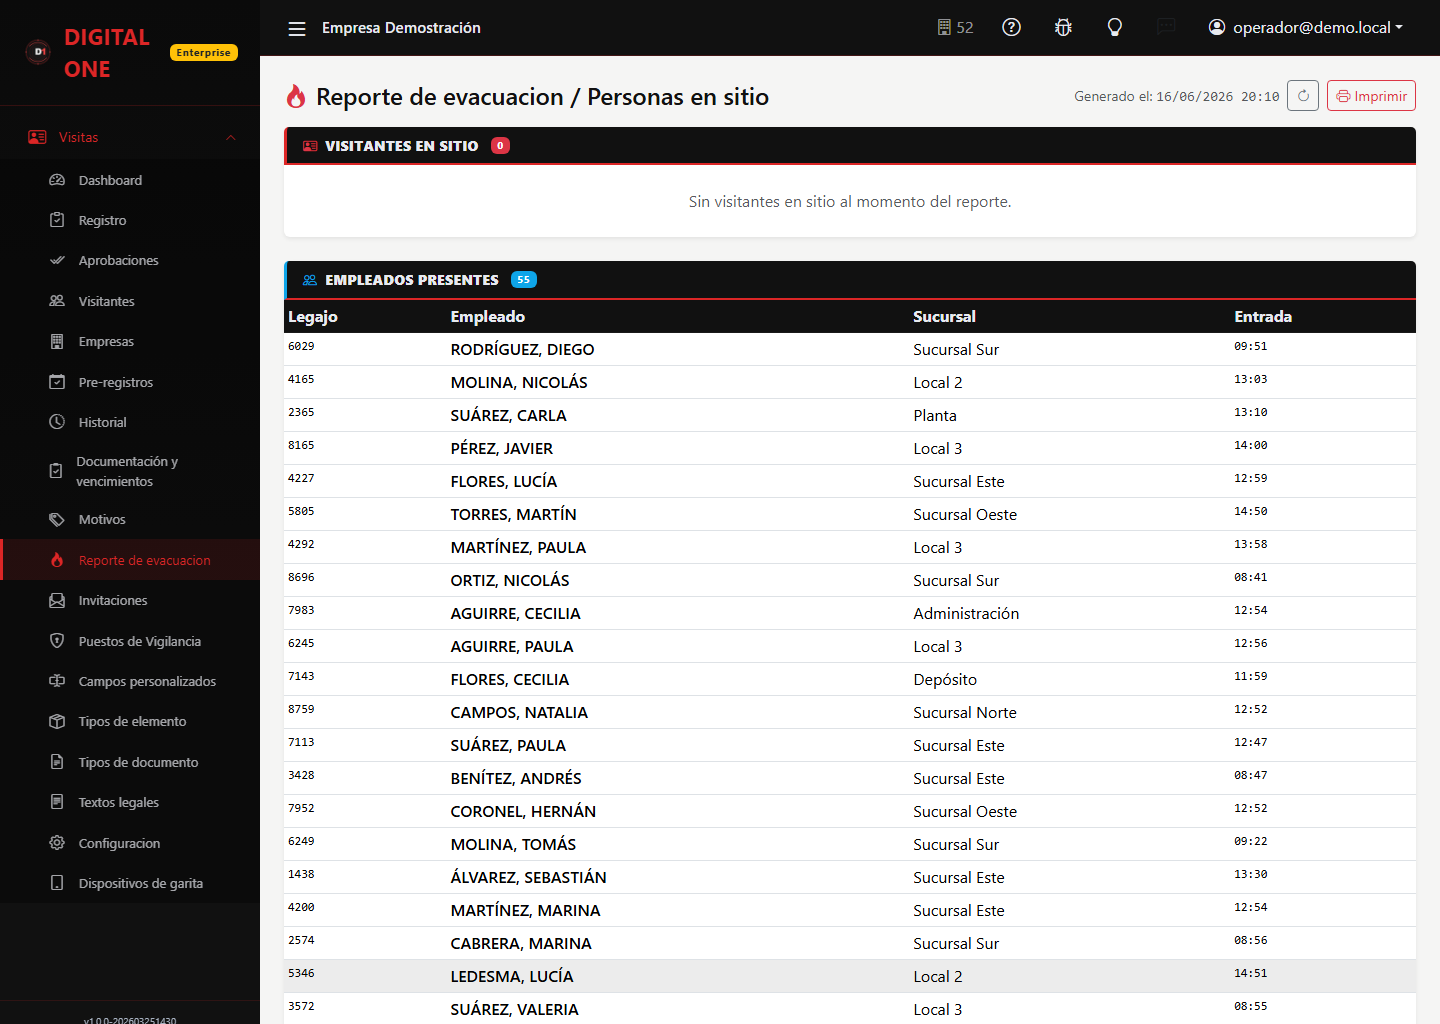Click the Invitaciones envelope icon
Screen dimensions: 1440x1024
coord(57,600)
